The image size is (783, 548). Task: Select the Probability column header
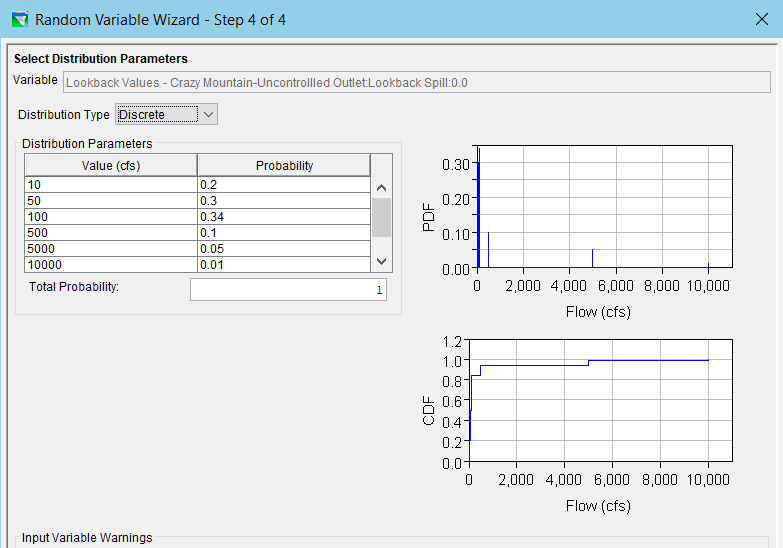pyautogui.click(x=284, y=166)
